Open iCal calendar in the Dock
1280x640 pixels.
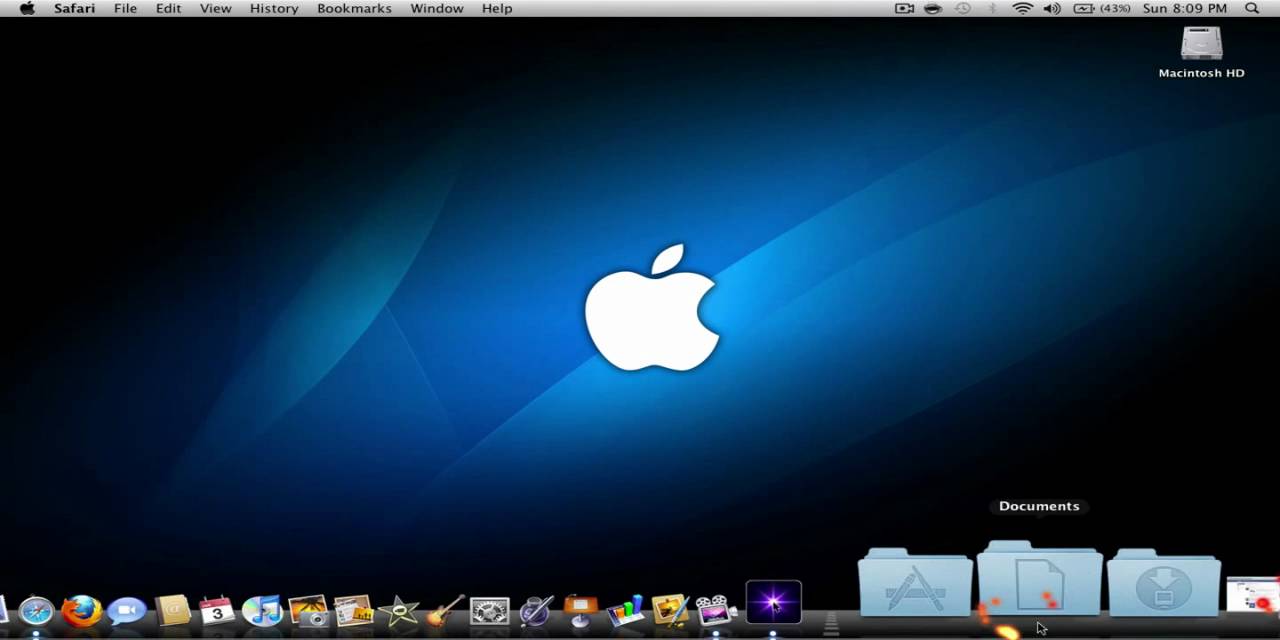(x=217, y=610)
